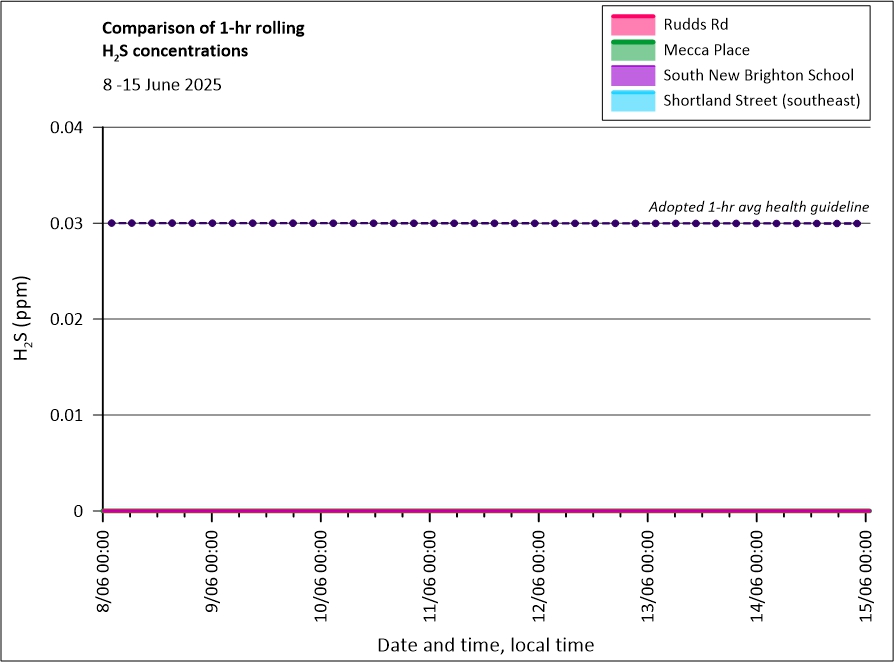894x662 pixels.
Task: Click the 8 -15 June 2025 subtitle
Action: [162, 85]
